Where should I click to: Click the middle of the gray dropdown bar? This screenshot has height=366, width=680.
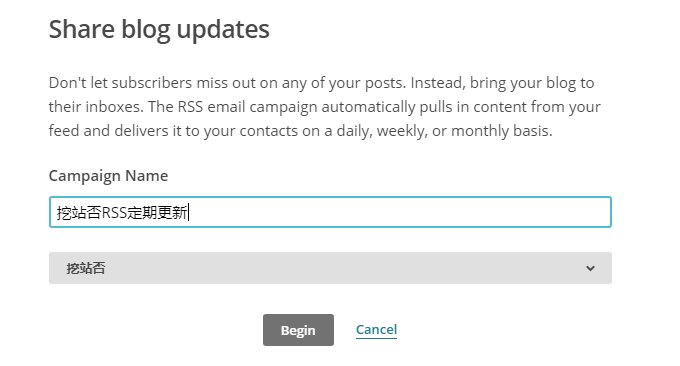[330, 268]
